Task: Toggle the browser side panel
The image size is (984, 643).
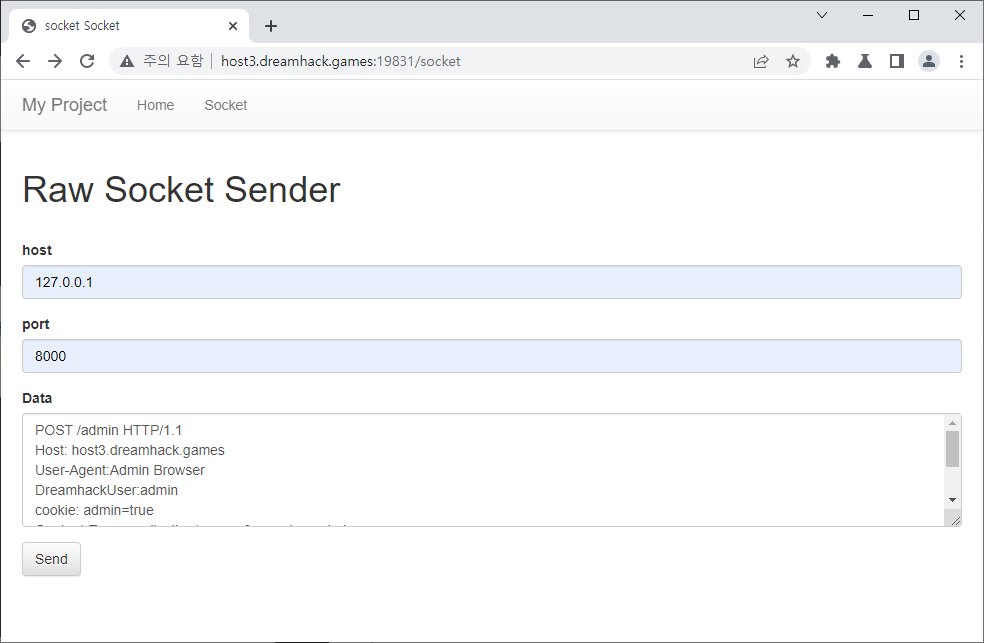Action: tap(897, 61)
